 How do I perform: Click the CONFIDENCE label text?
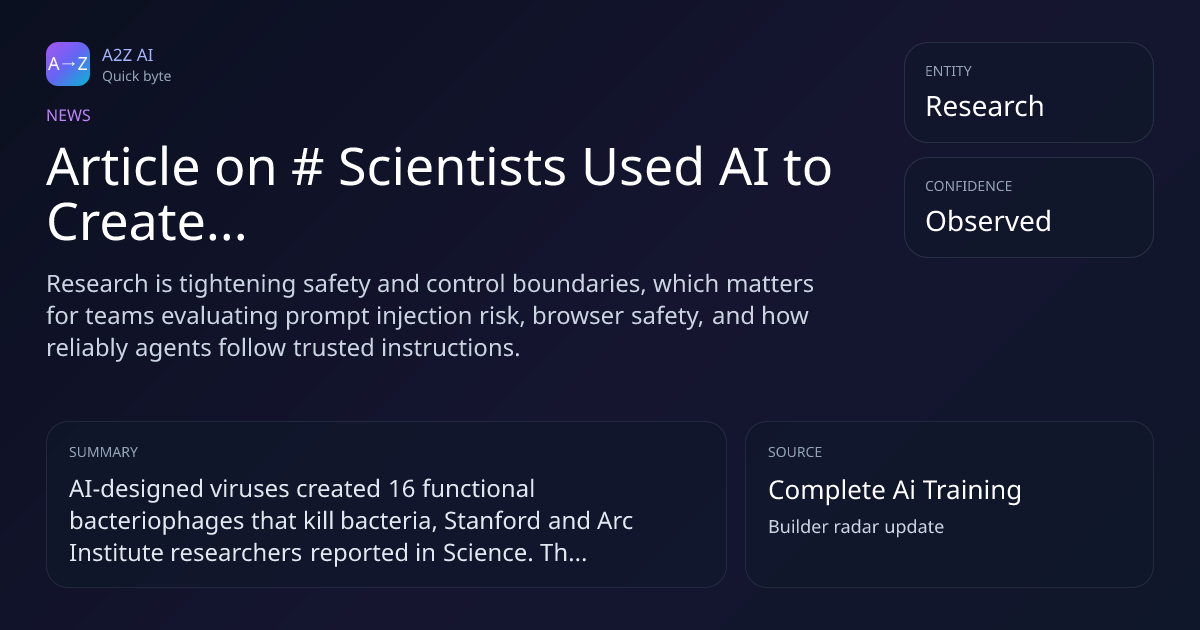pyautogui.click(x=968, y=186)
